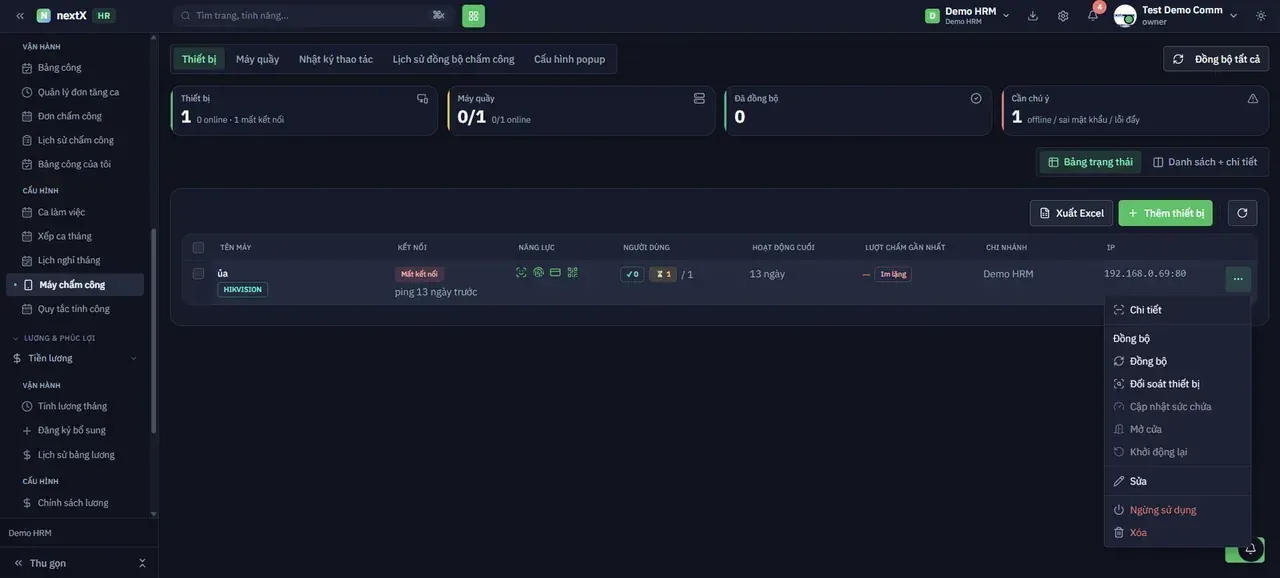Open the Demo HRM company dropdown

[x=967, y=16]
